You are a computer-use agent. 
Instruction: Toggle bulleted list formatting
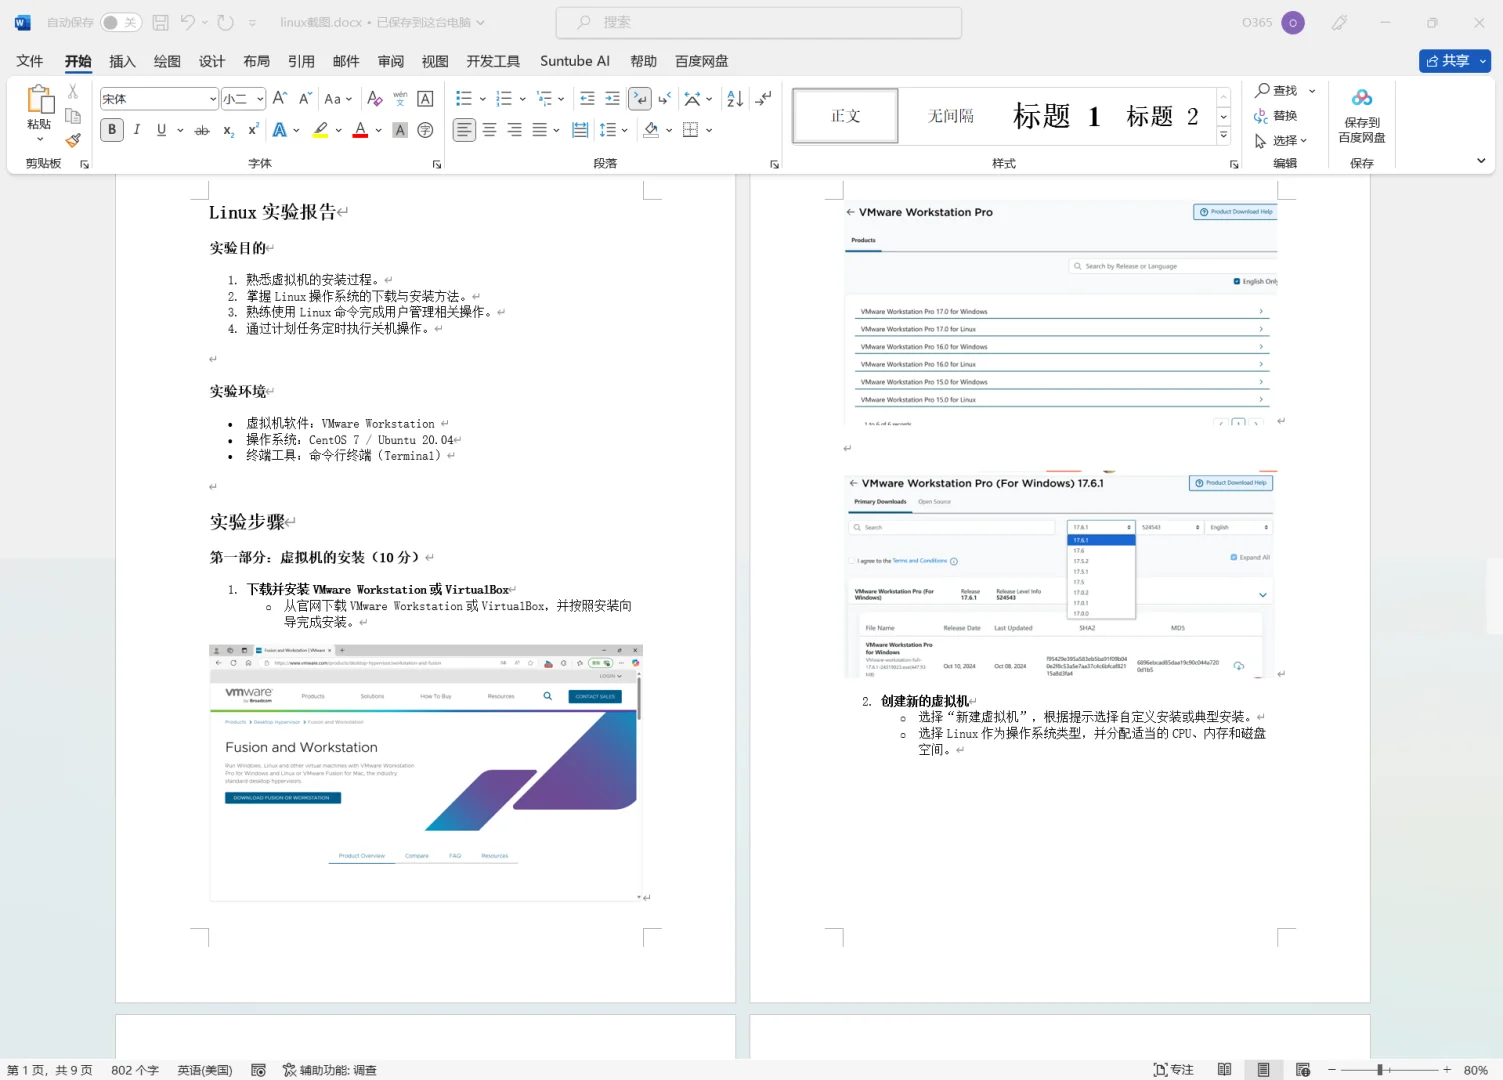click(x=461, y=98)
